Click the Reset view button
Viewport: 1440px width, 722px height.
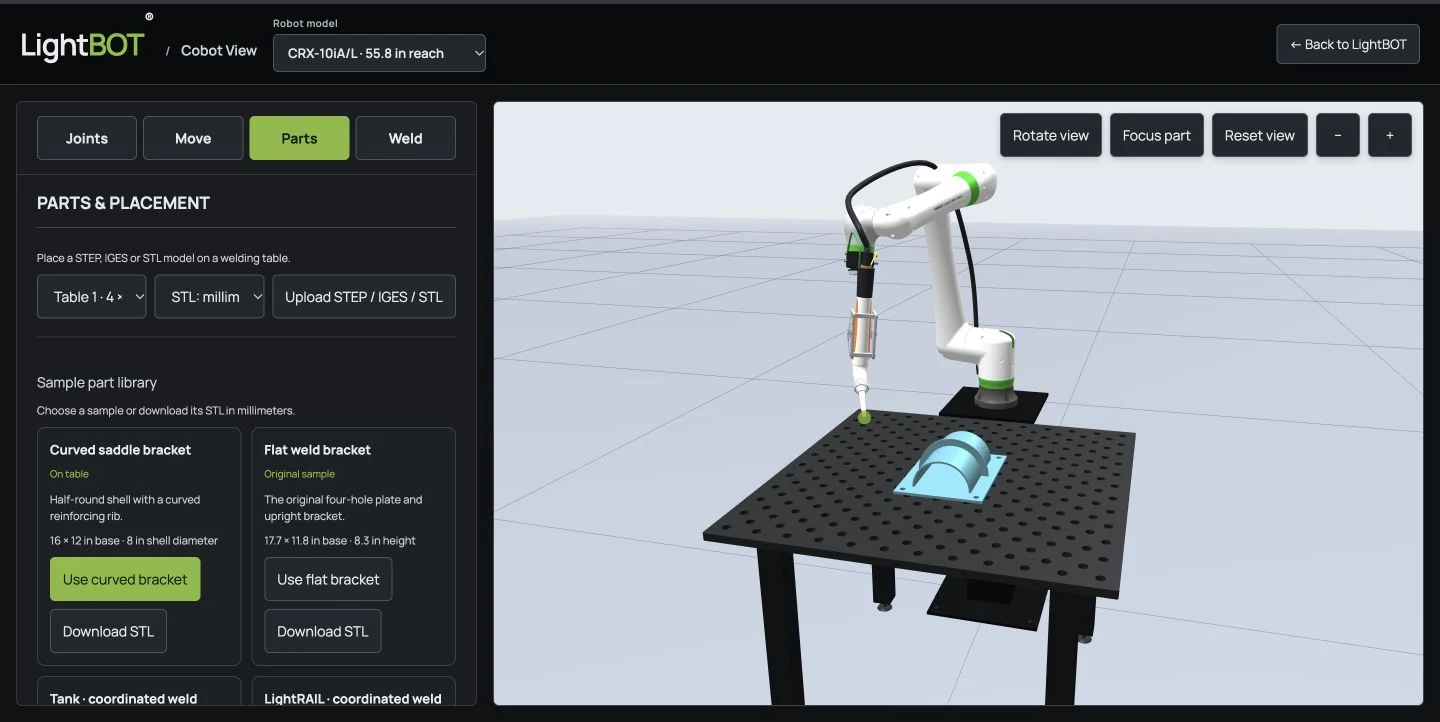tap(1260, 135)
